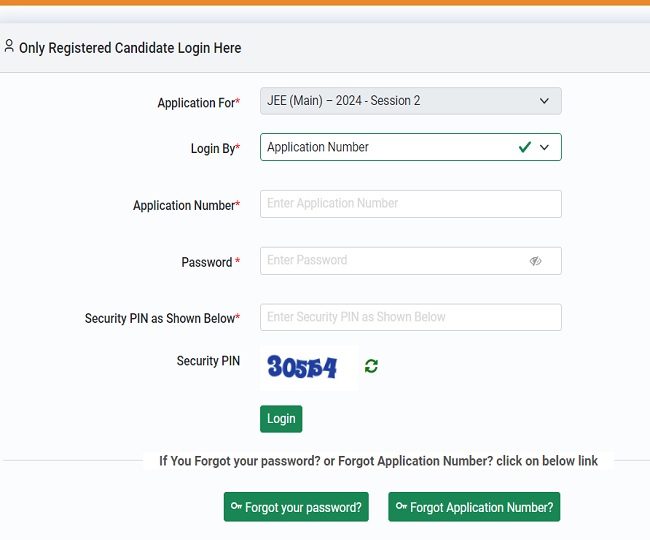Click the key icon on Forgot your password
The height and width of the screenshot is (540, 650).
236,507
